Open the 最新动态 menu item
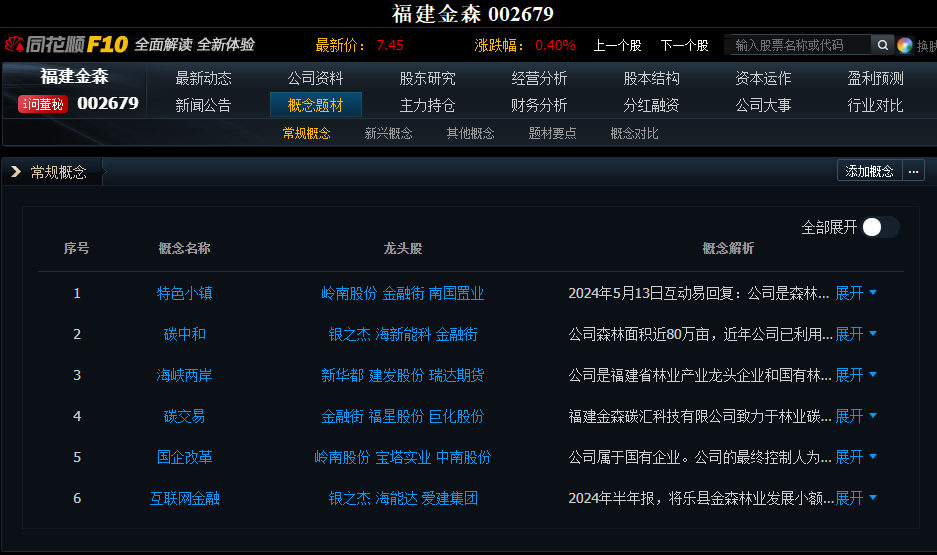This screenshot has width=937, height=555. pyautogui.click(x=203, y=78)
